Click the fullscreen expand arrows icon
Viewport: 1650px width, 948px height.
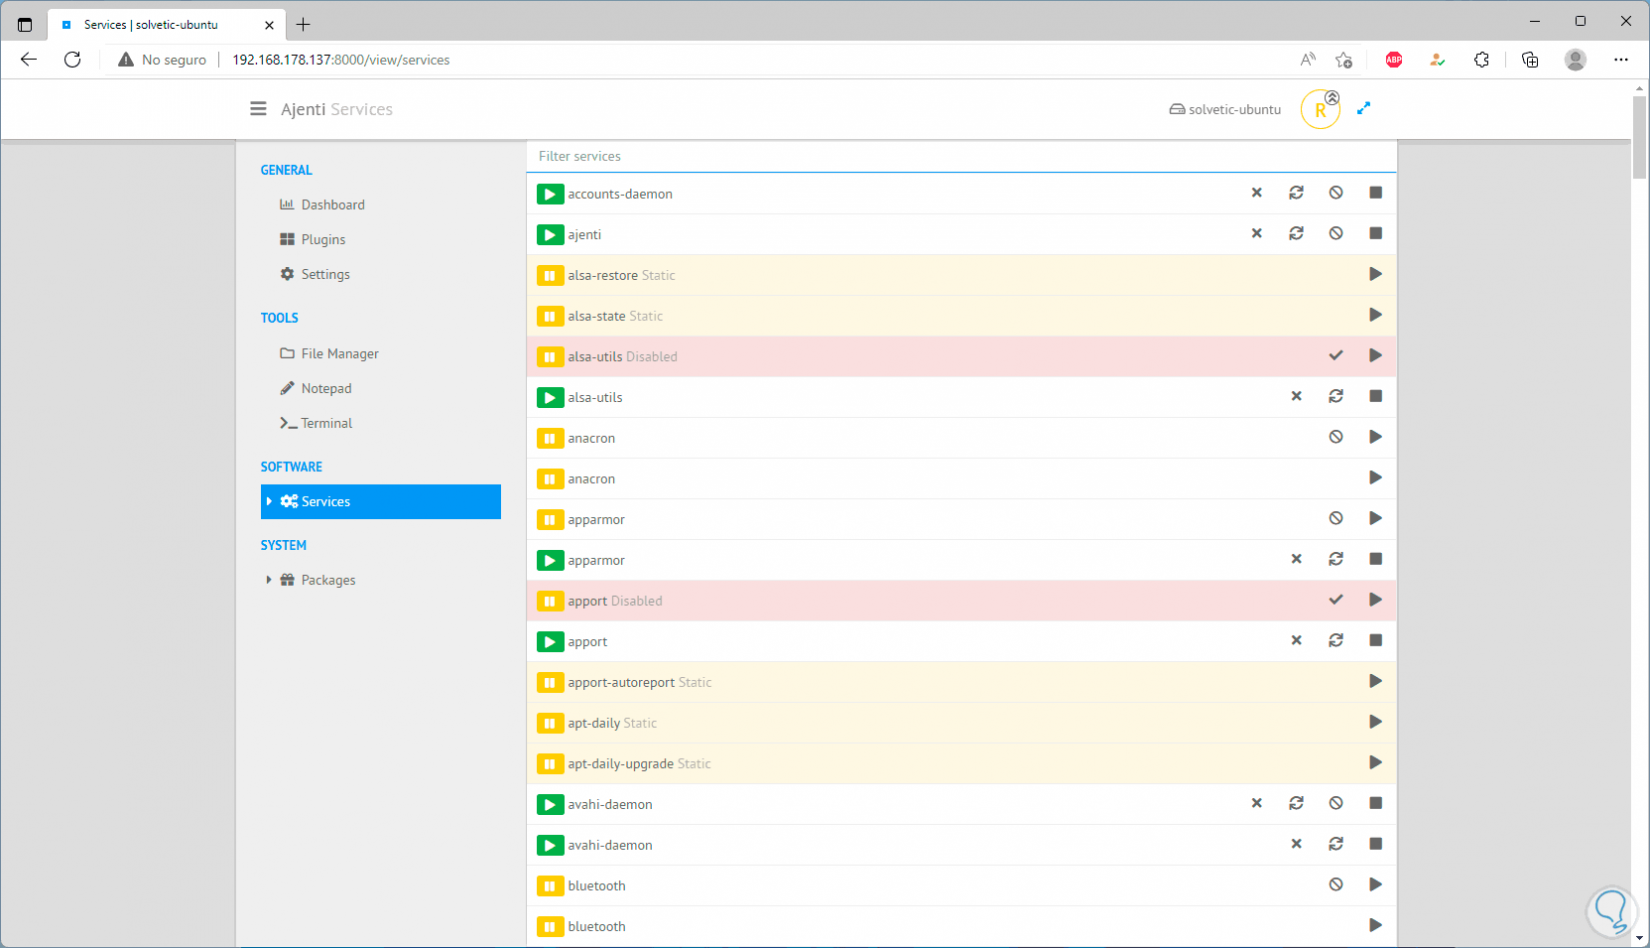(1363, 109)
